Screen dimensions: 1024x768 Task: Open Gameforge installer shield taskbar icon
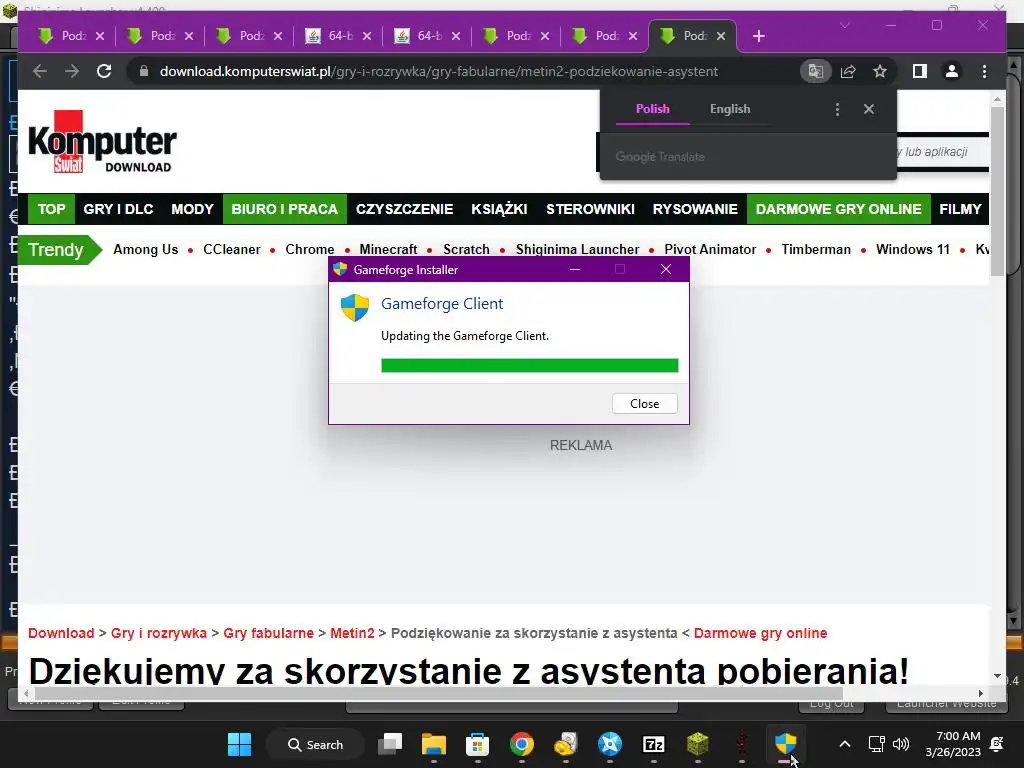coord(786,744)
